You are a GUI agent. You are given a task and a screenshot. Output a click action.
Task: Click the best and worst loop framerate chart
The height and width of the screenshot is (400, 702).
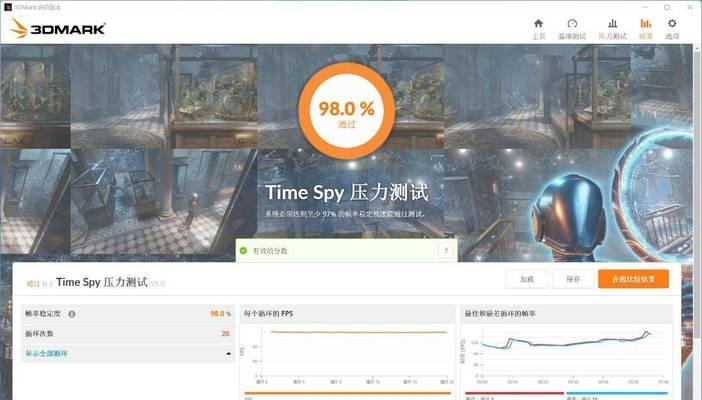(x=566, y=355)
